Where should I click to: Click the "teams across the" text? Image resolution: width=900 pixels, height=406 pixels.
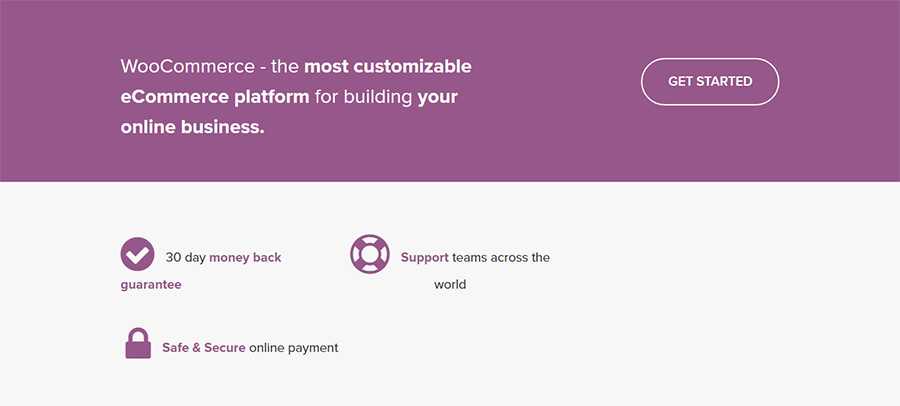(x=501, y=257)
